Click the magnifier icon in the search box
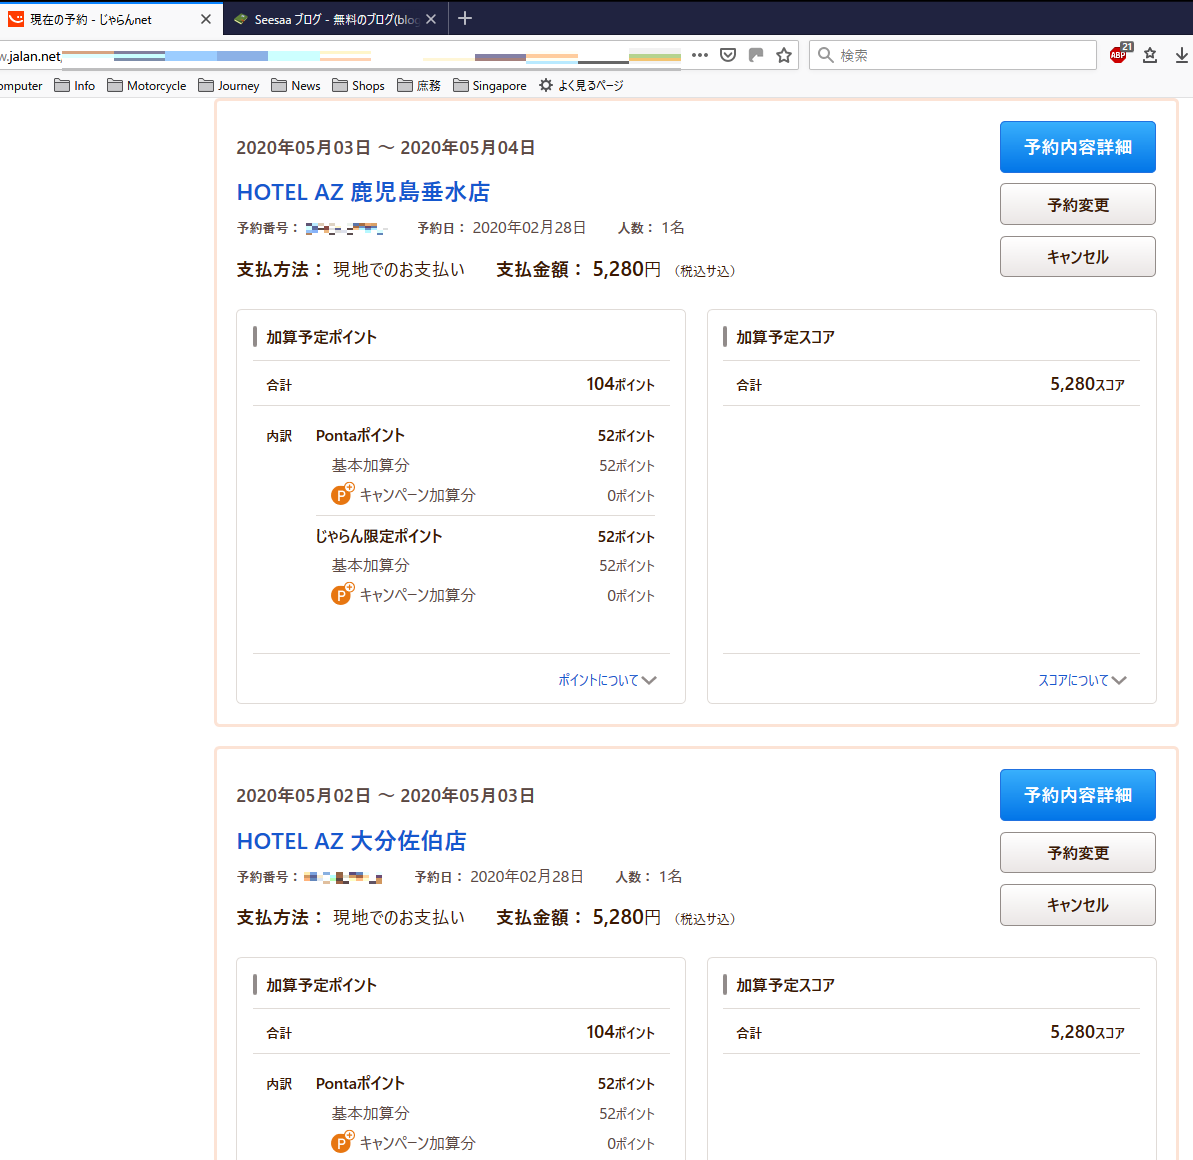1193x1160 pixels. pyautogui.click(x=826, y=56)
